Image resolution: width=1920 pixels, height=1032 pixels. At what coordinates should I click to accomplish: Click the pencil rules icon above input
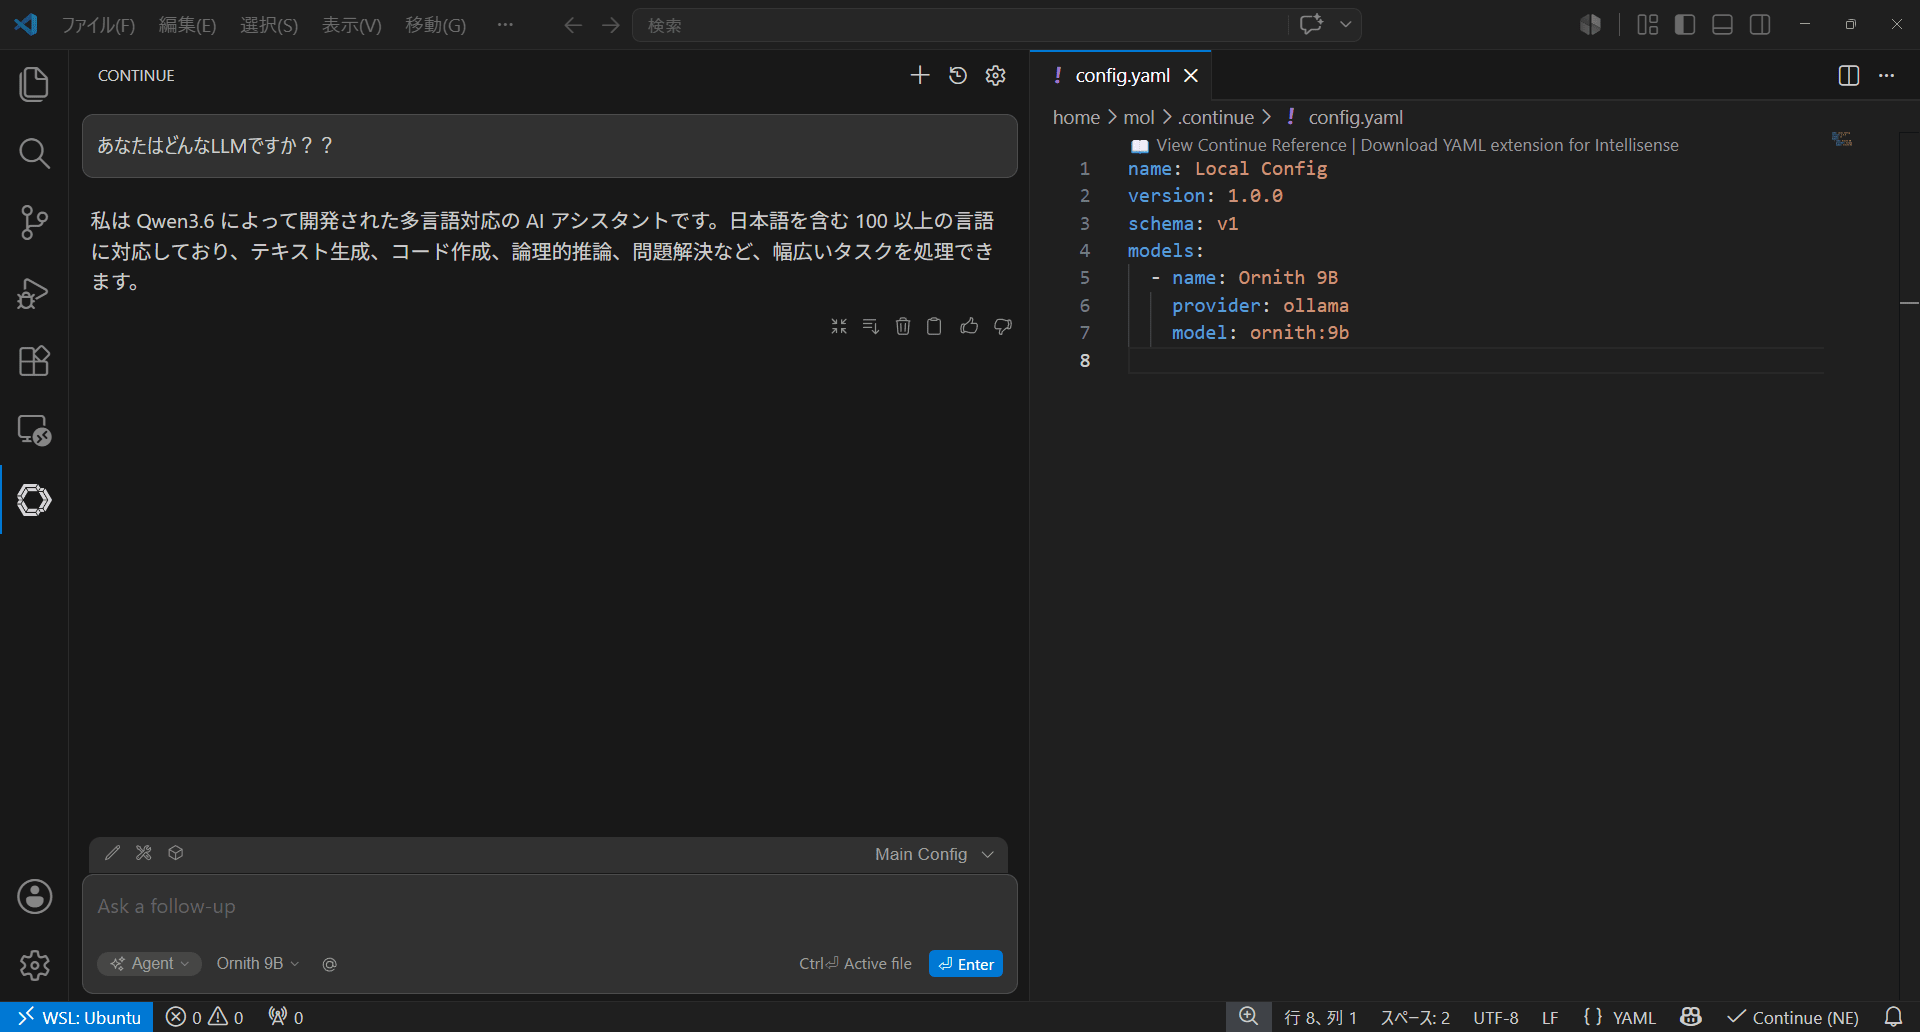pos(112,853)
